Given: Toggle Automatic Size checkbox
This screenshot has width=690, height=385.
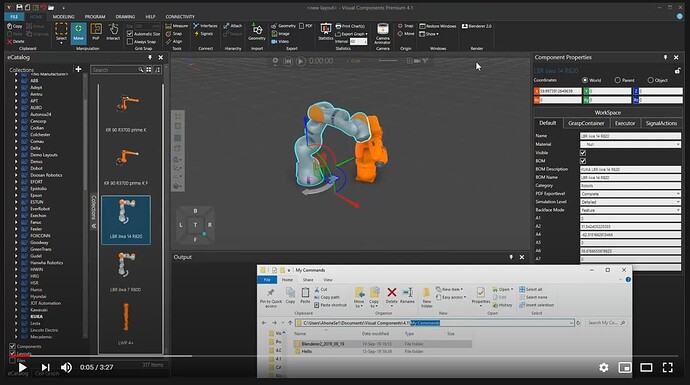Looking at the screenshot, I should click(130, 33).
